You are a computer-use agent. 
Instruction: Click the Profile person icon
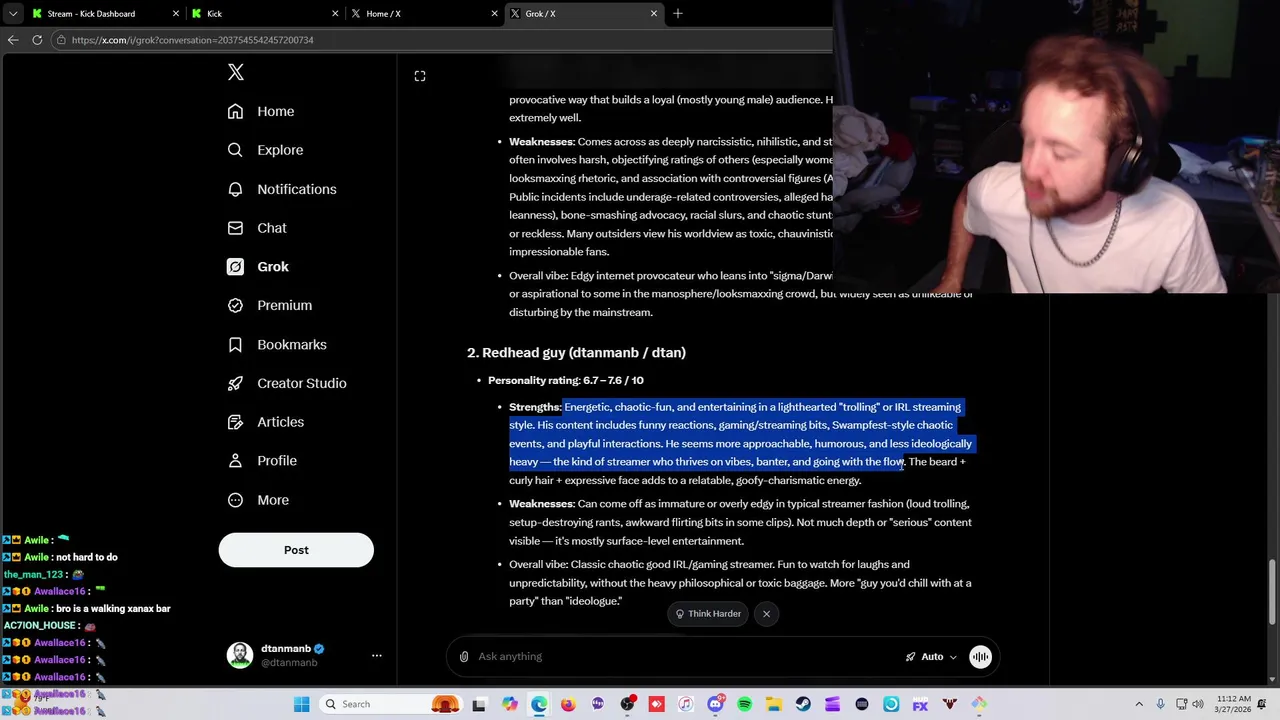pyautogui.click(x=235, y=461)
